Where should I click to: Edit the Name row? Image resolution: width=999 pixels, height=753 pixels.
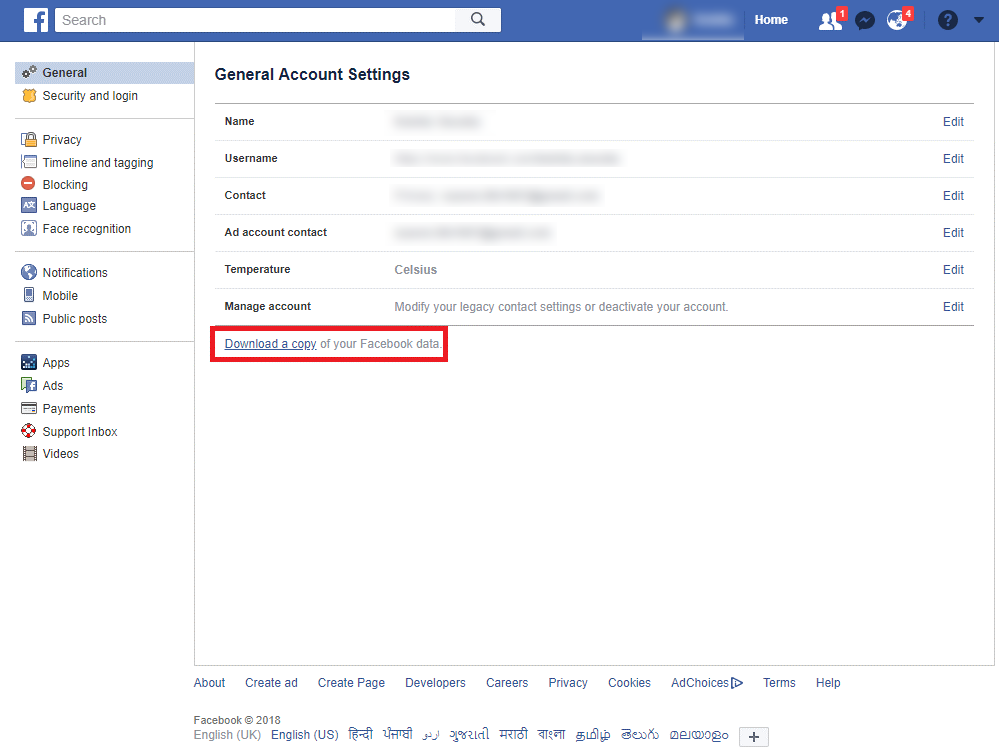coord(953,122)
